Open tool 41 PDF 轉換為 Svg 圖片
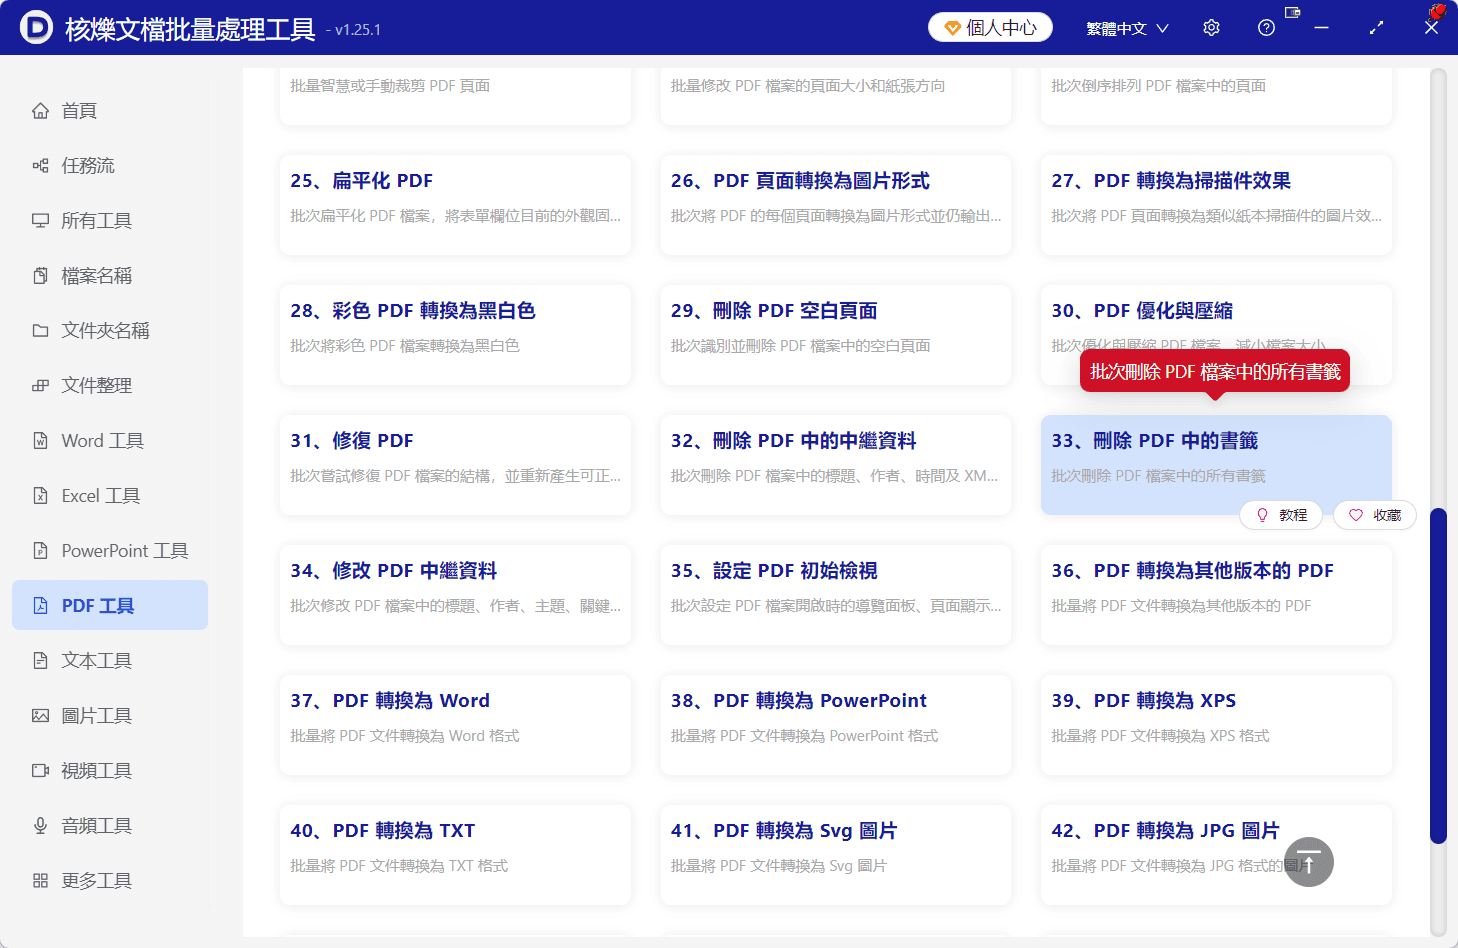Screen dimensions: 1458x948 [836, 855]
